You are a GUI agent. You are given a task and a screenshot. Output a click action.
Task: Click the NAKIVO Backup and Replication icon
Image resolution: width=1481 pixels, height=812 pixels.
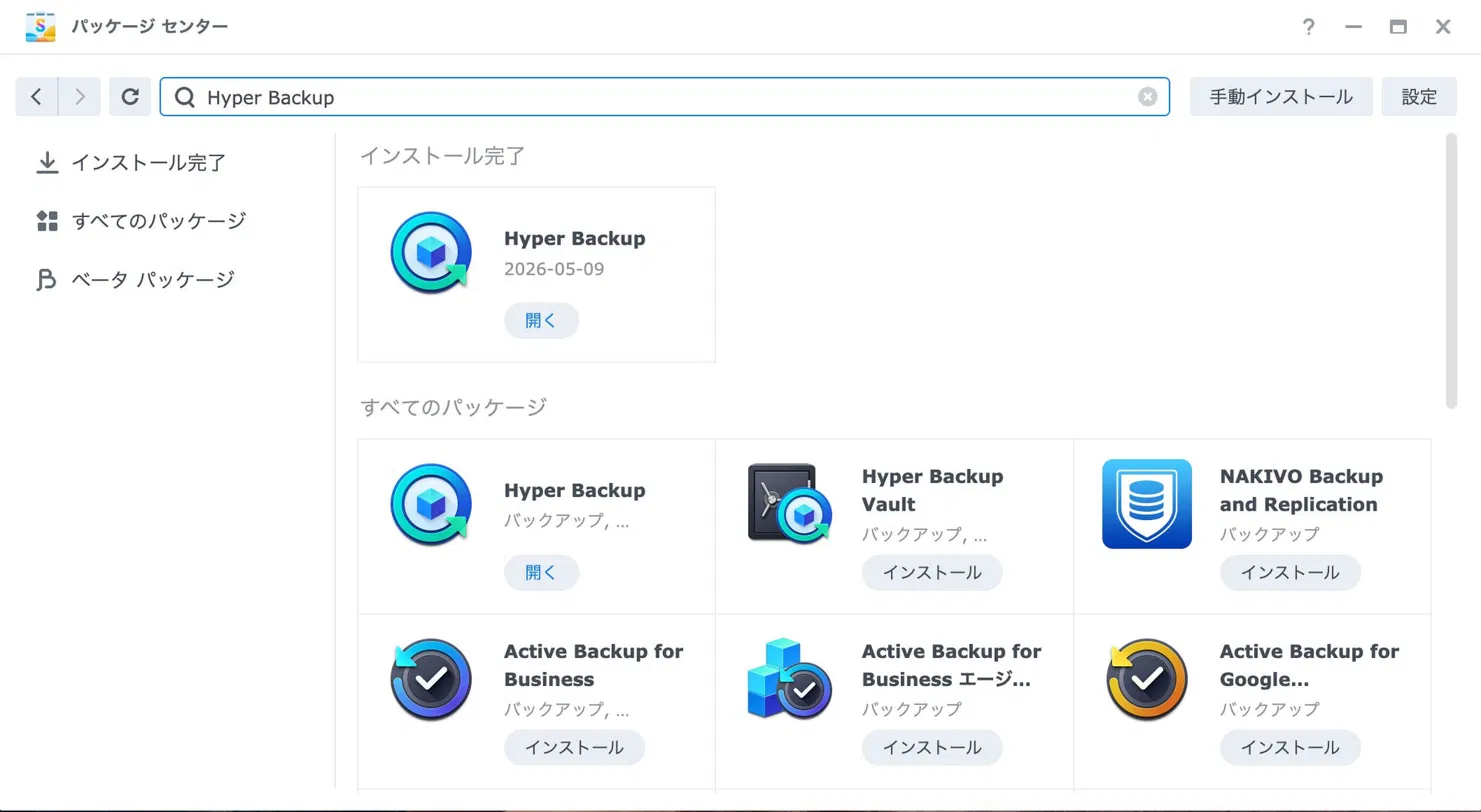point(1147,504)
